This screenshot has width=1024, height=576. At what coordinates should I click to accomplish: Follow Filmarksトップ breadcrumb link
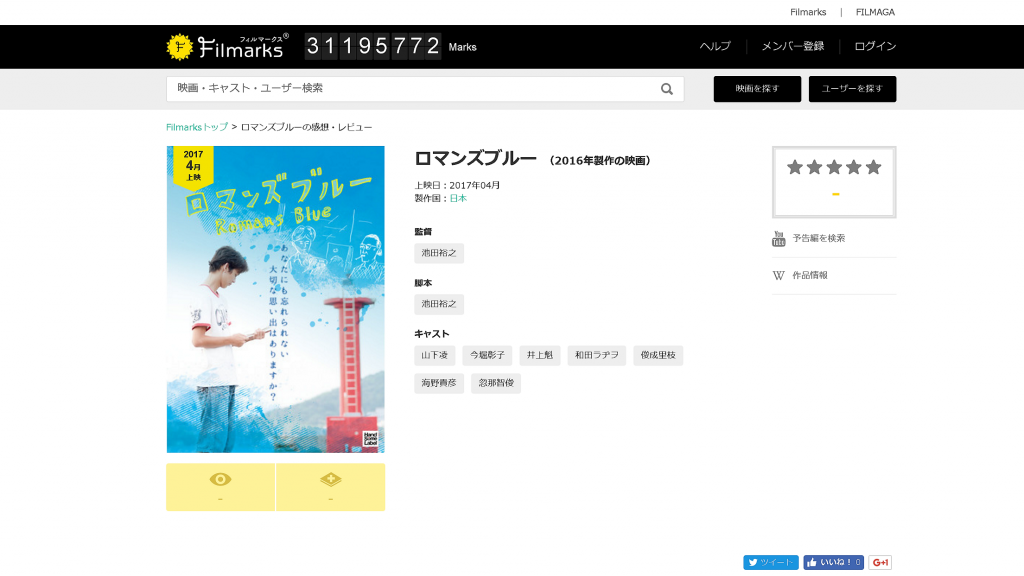197,127
